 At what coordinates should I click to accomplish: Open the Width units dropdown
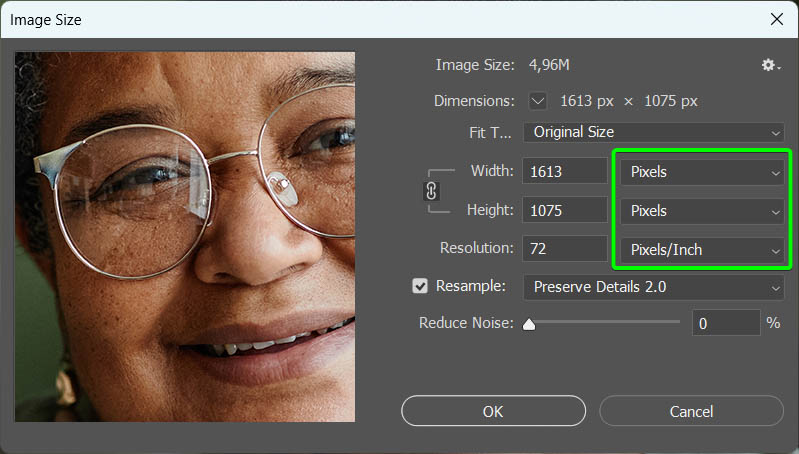(x=703, y=172)
